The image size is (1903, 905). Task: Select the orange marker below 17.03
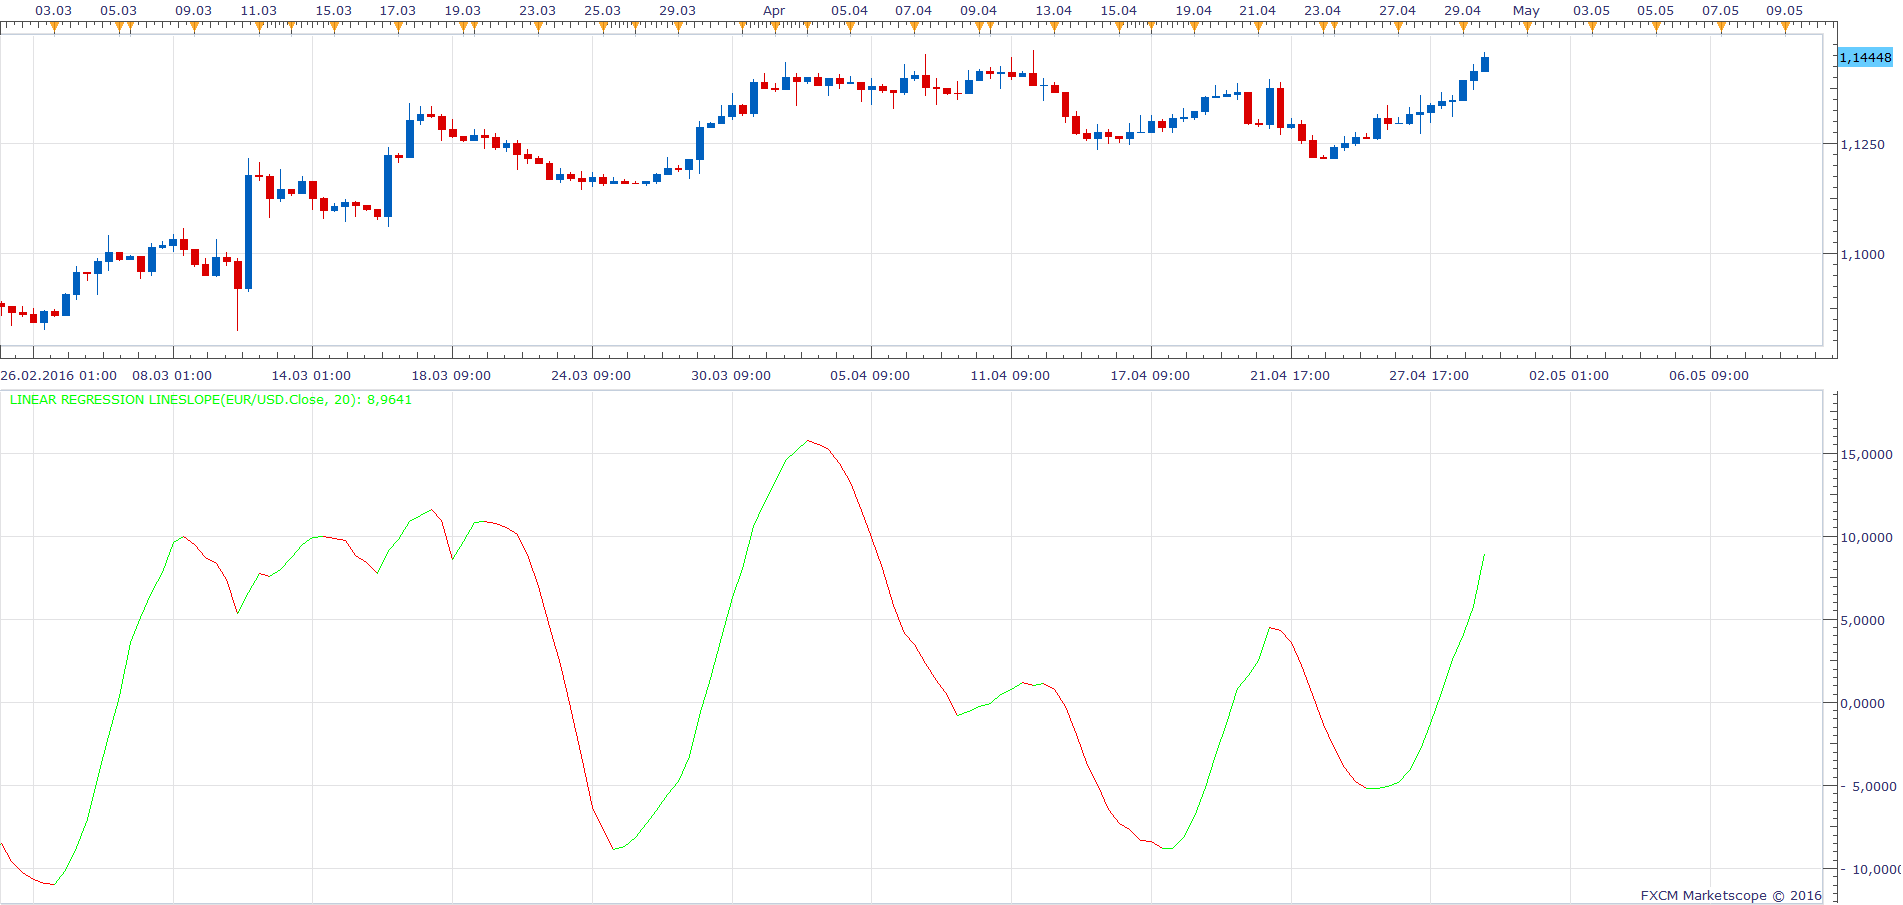click(398, 27)
